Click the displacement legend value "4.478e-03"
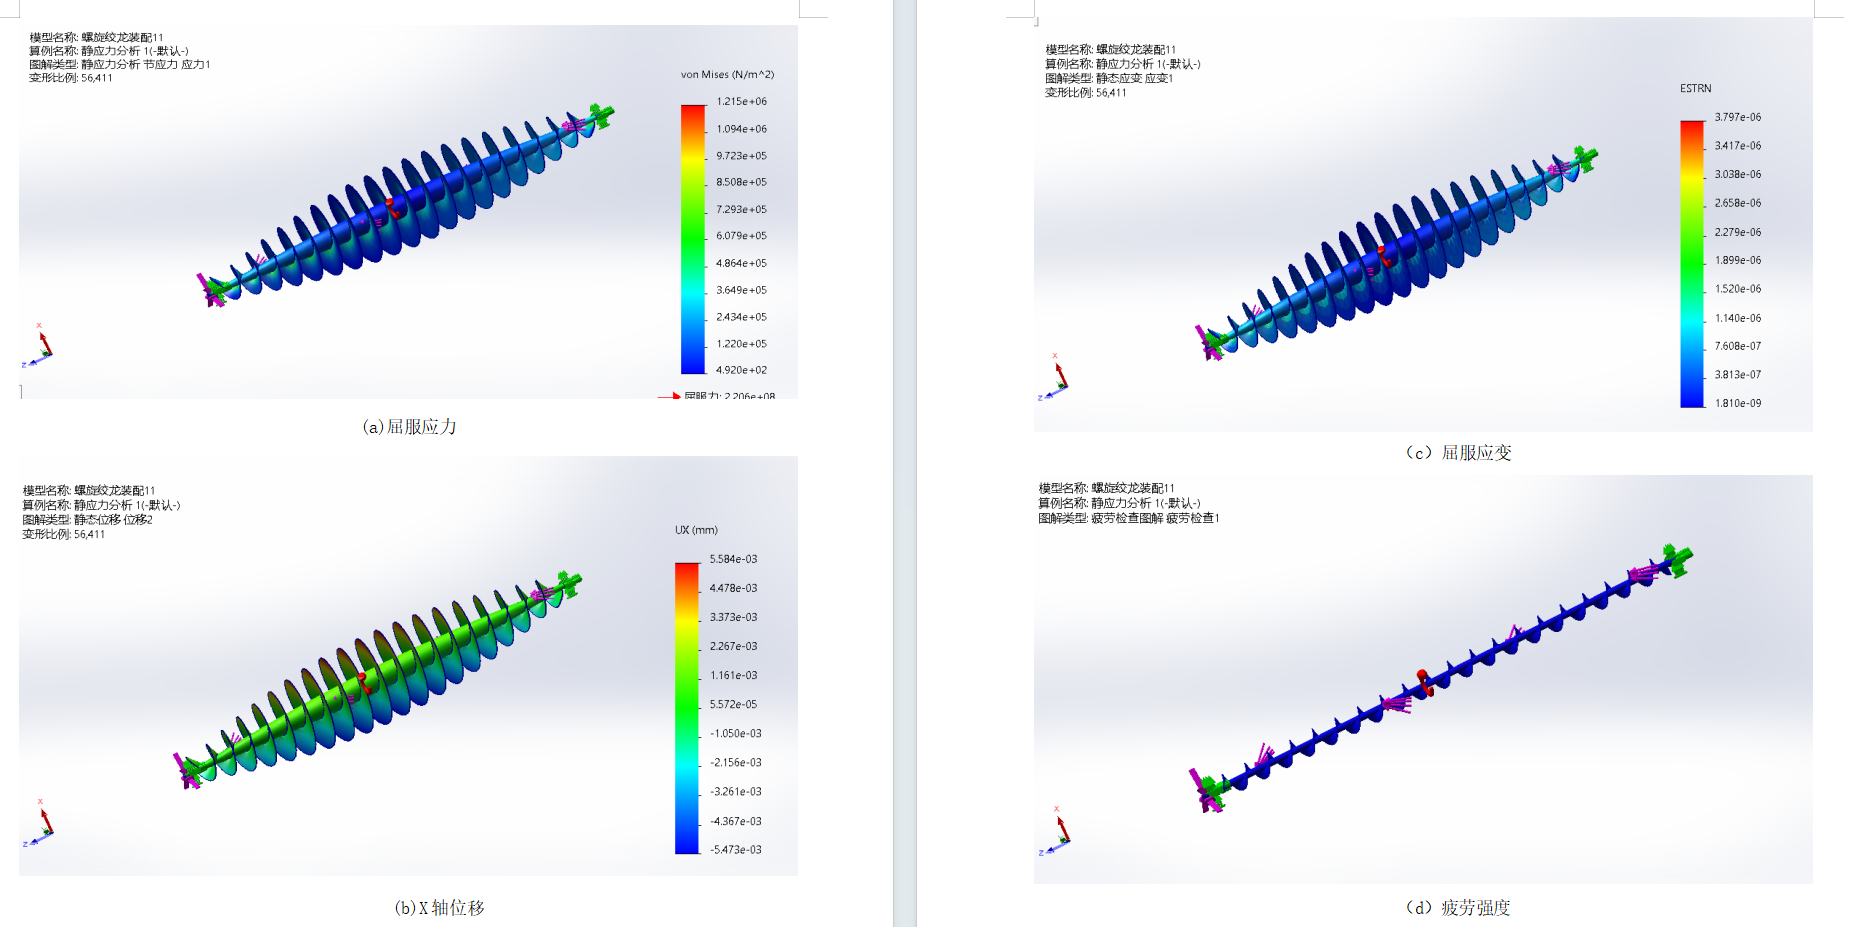The height and width of the screenshot is (927, 1852). [x=734, y=588]
